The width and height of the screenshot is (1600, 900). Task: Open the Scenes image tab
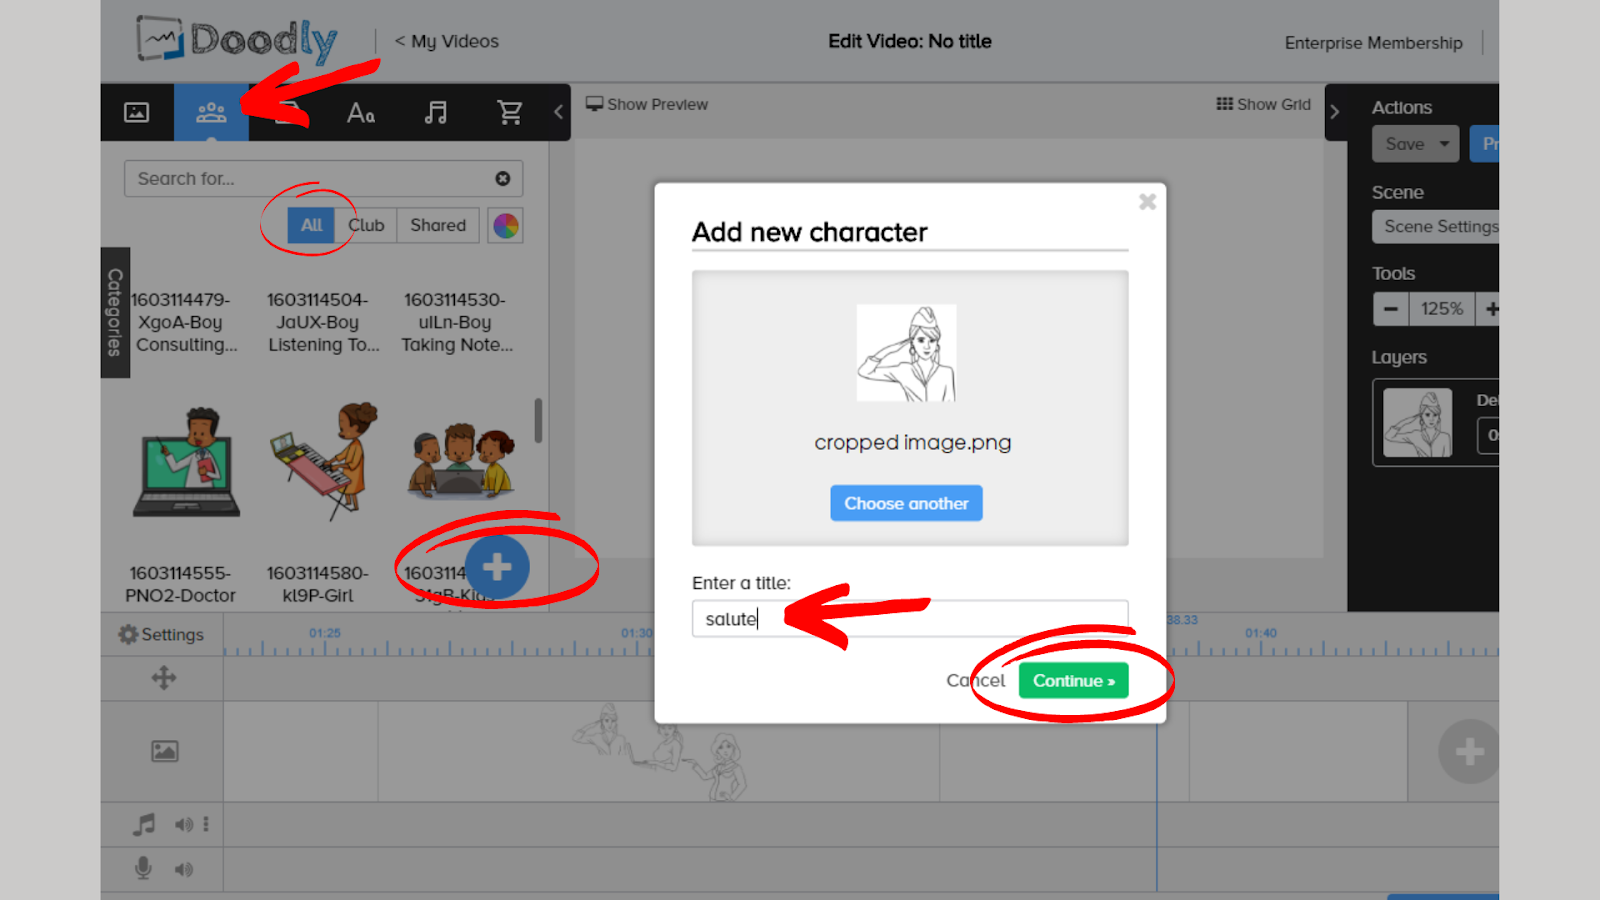click(137, 112)
